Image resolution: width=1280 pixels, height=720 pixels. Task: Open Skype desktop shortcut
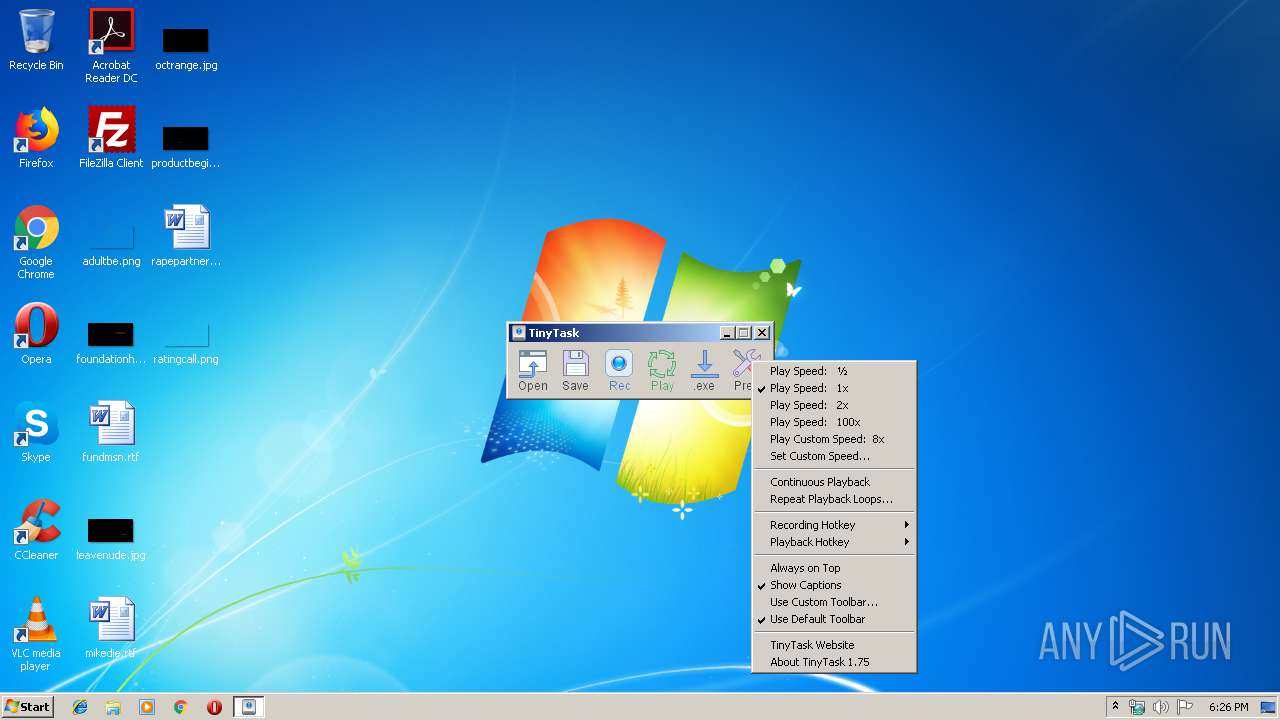click(36, 432)
